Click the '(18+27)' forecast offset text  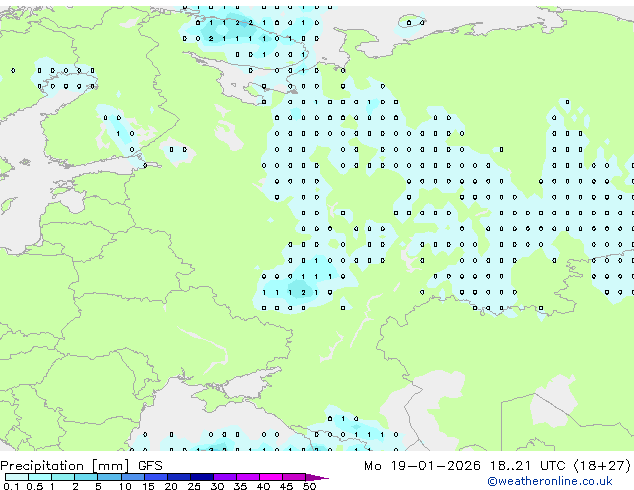tap(602, 466)
